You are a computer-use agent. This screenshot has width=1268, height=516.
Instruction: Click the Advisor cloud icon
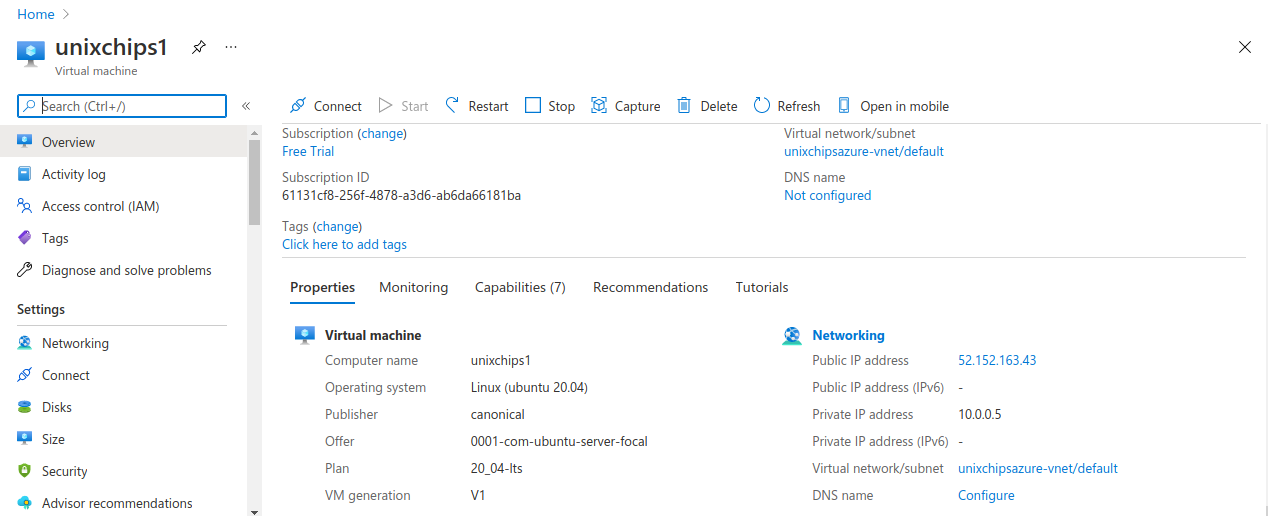pyautogui.click(x=25, y=503)
